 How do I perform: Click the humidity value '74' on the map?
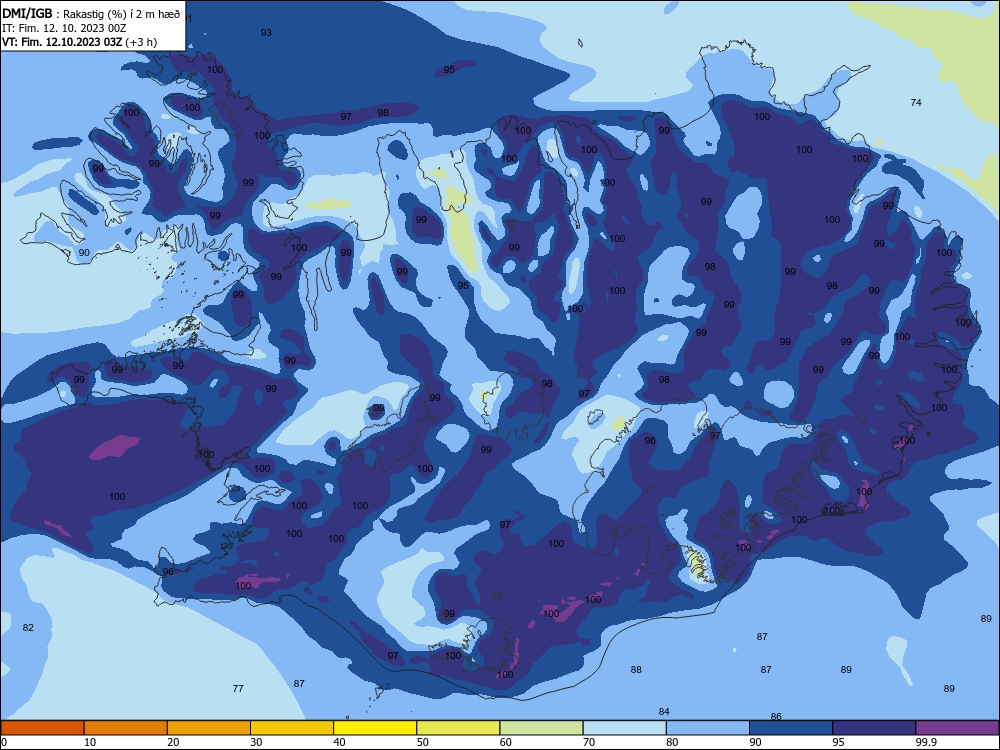point(916,102)
